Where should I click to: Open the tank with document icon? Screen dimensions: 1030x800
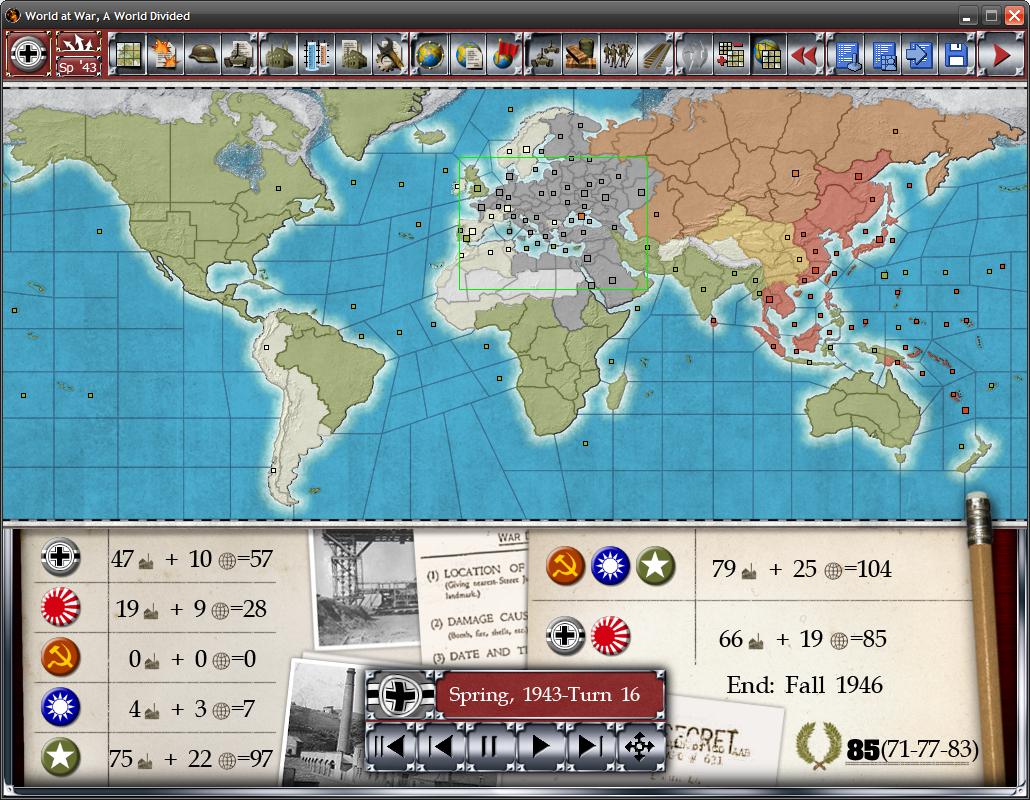coord(240,54)
